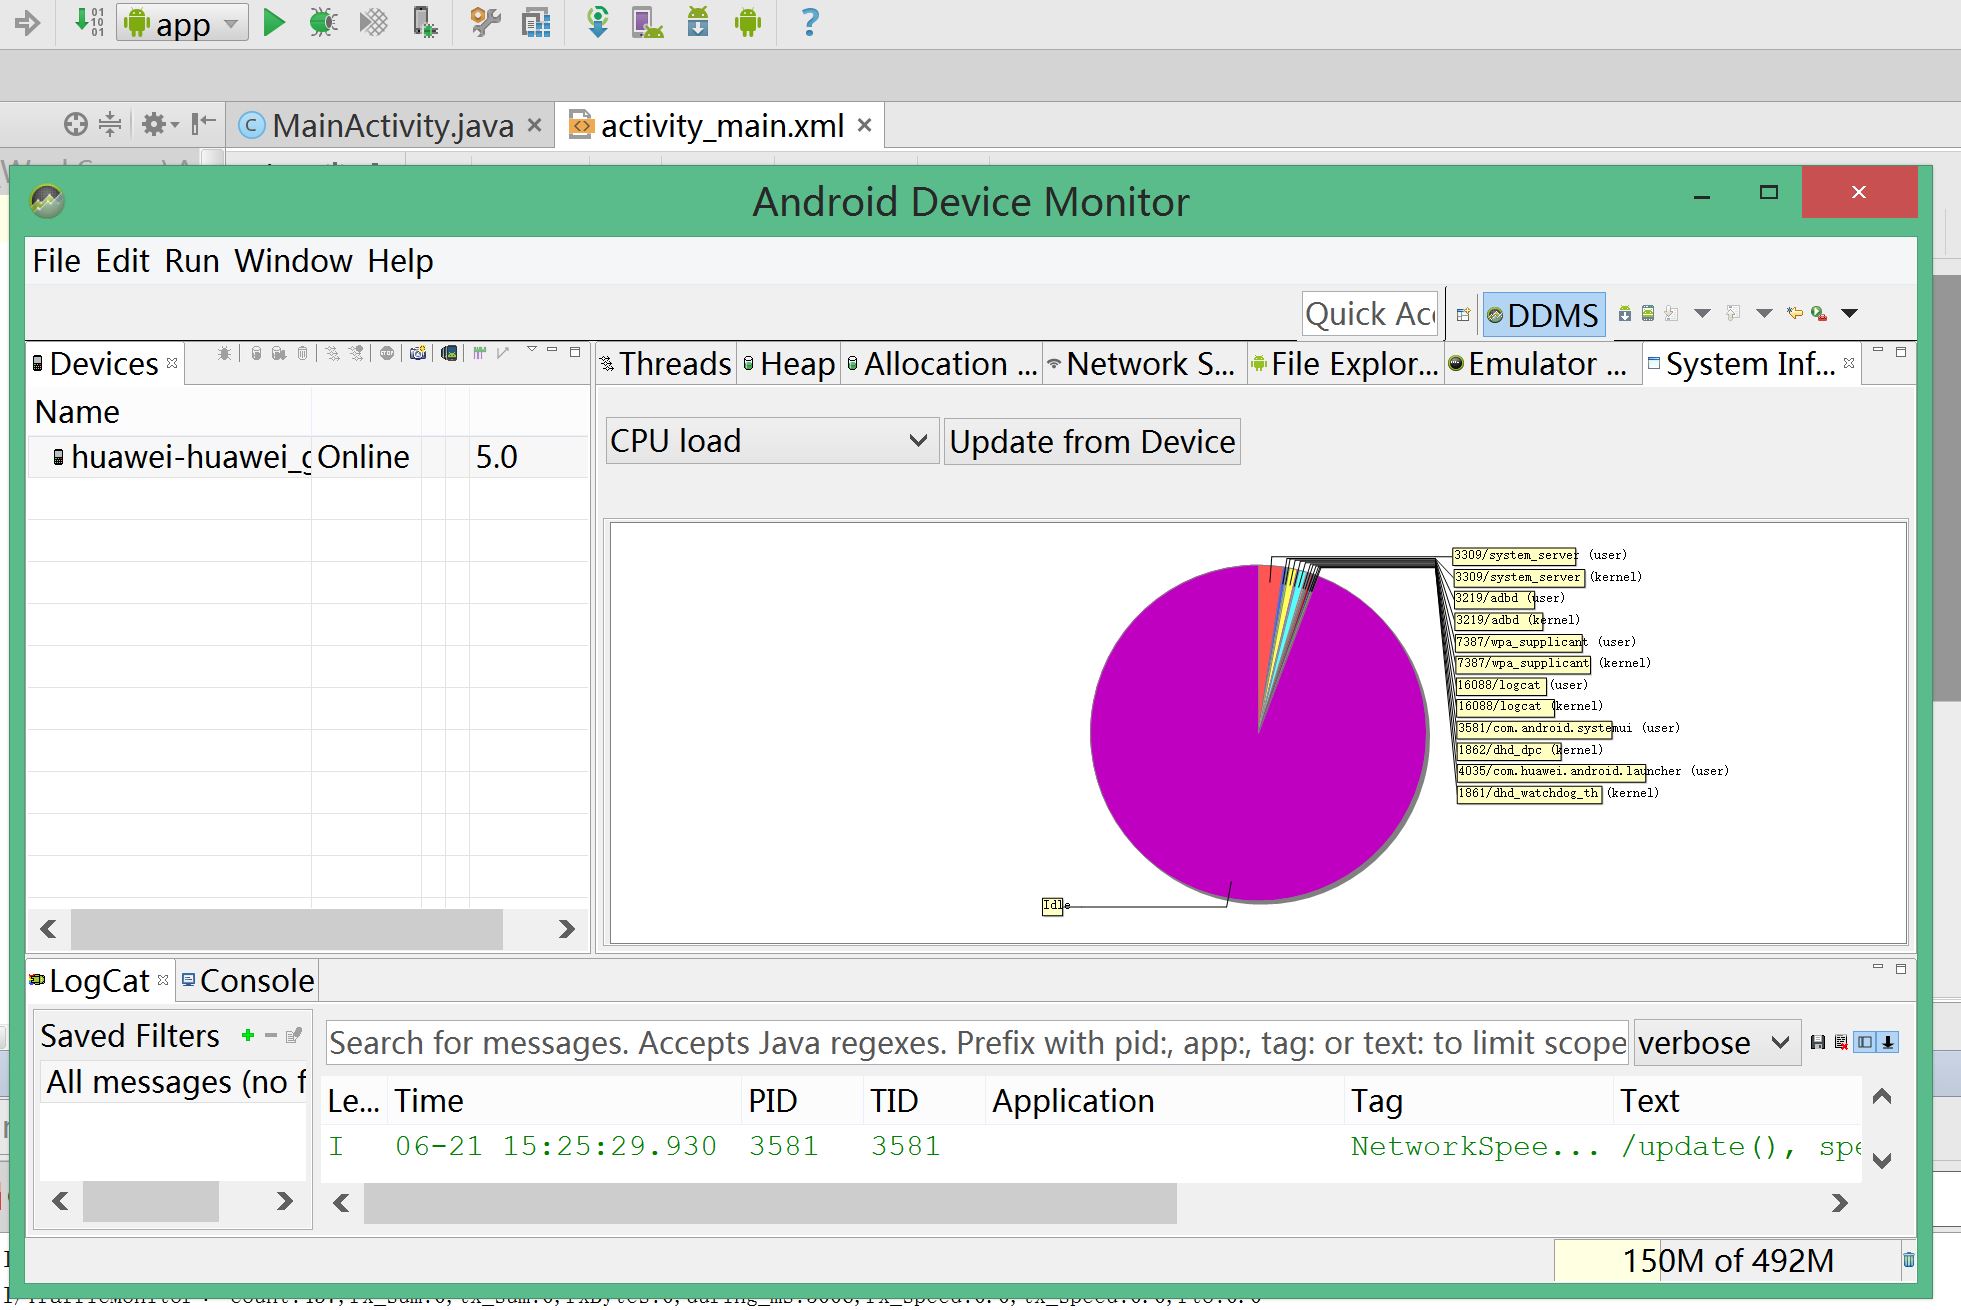Open the verbose log level dropdown
This screenshot has width=1961, height=1310.
point(1715,1043)
